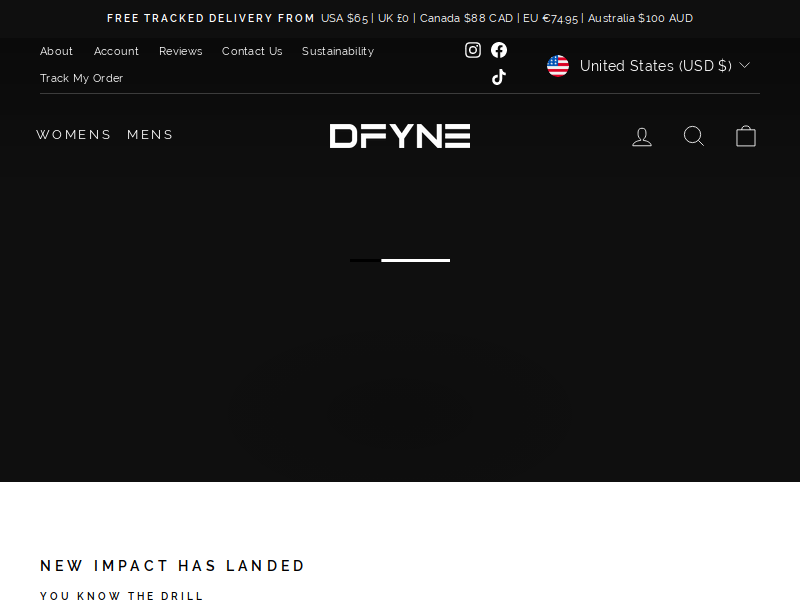Click the DFYNE logo
The width and height of the screenshot is (800, 600).
pyautogui.click(x=400, y=136)
